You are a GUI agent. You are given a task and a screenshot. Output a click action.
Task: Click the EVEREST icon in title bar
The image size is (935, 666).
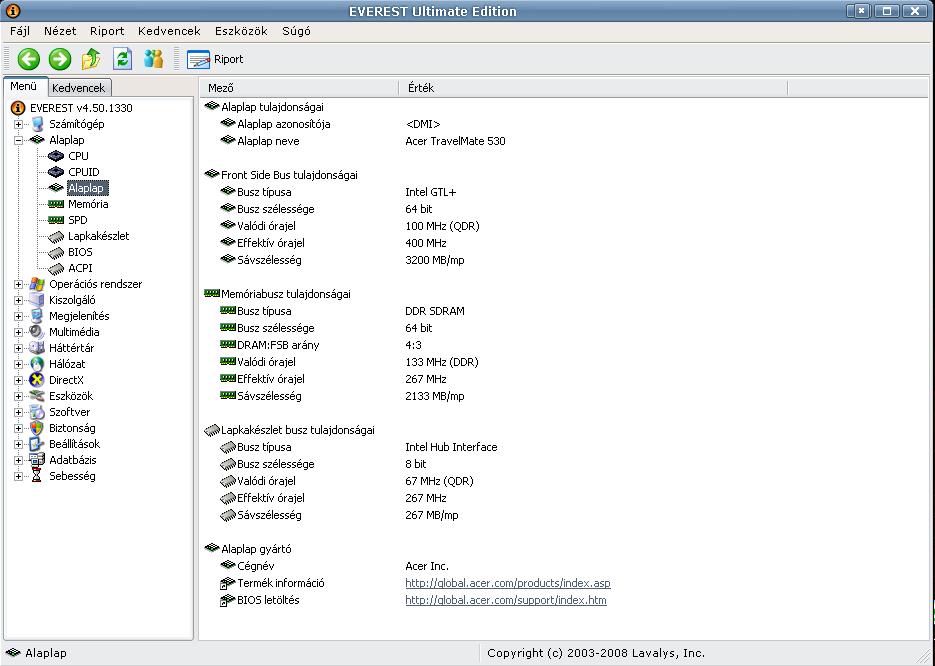coord(13,10)
